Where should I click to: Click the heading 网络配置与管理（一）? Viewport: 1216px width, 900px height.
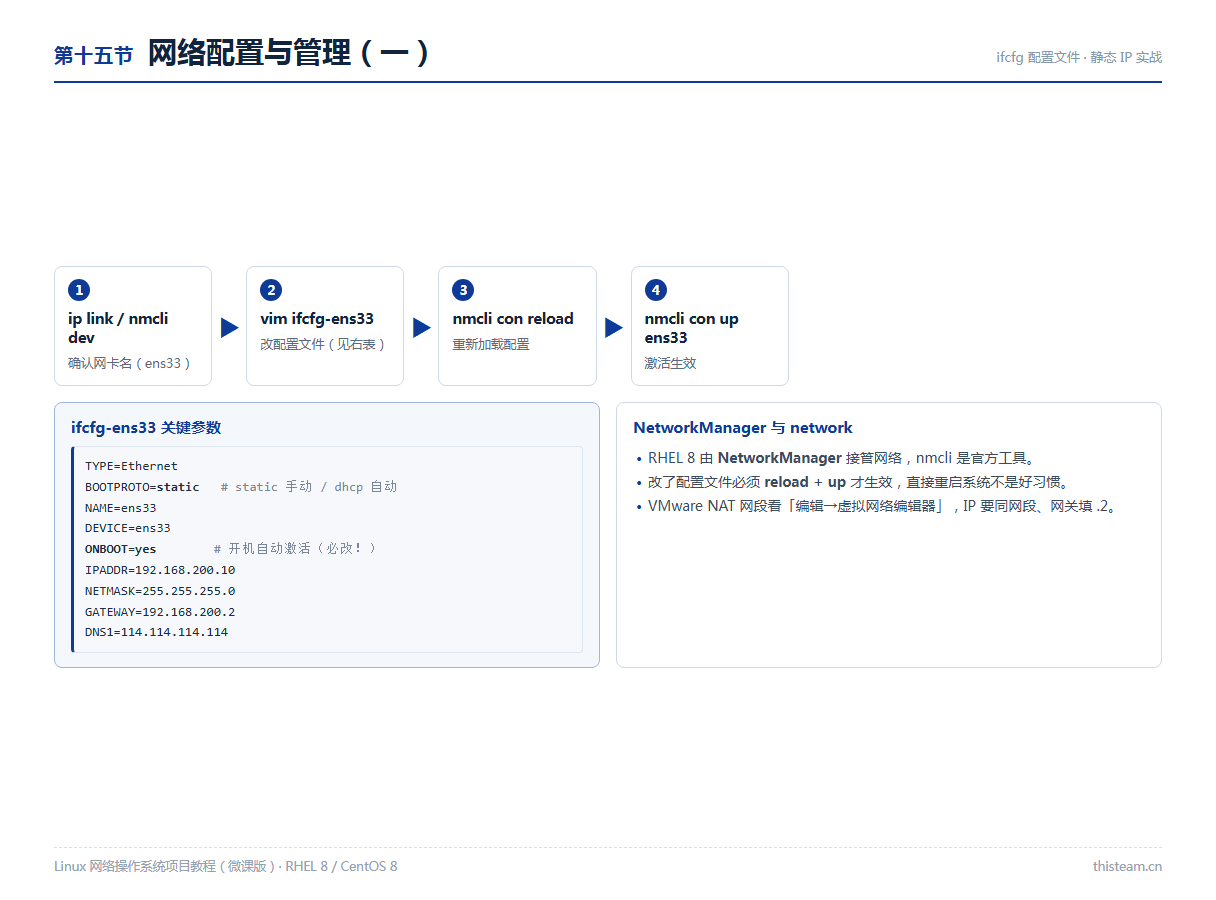[290, 53]
